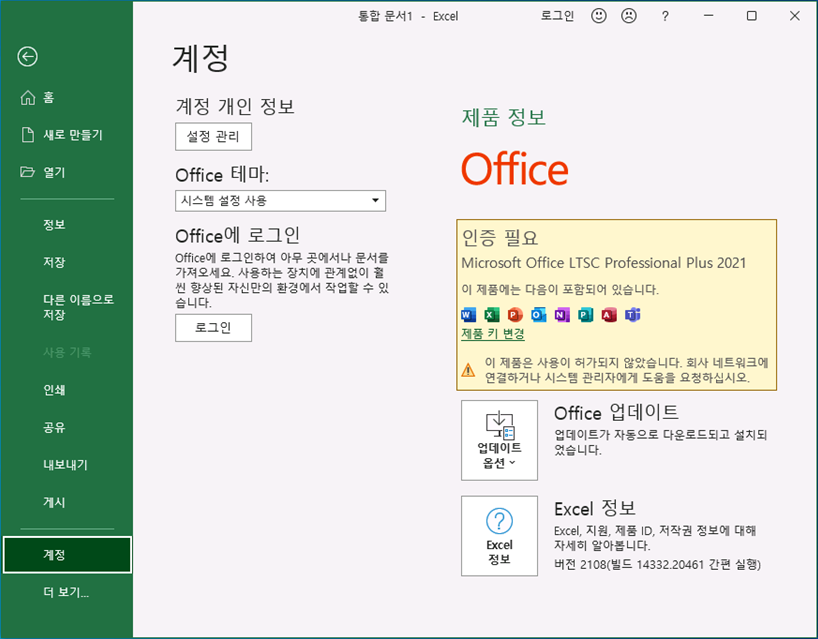Select the highlighted 계정 menu item
The height and width of the screenshot is (639, 818).
pos(67,555)
